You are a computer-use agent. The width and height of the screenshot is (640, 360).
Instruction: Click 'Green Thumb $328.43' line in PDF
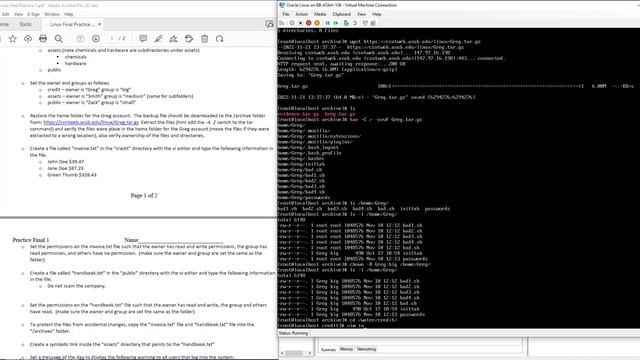(x=72, y=175)
